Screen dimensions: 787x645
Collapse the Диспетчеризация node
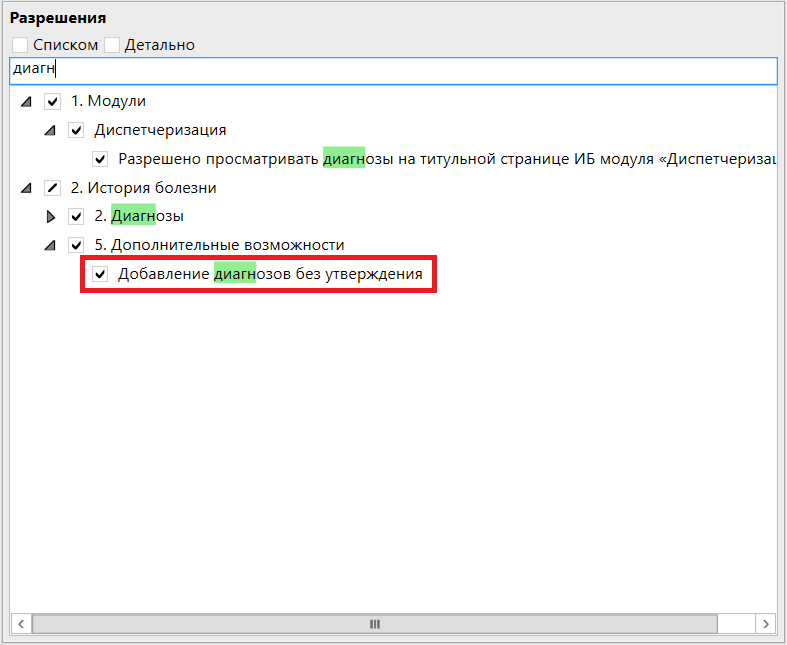pyautogui.click(x=50, y=130)
